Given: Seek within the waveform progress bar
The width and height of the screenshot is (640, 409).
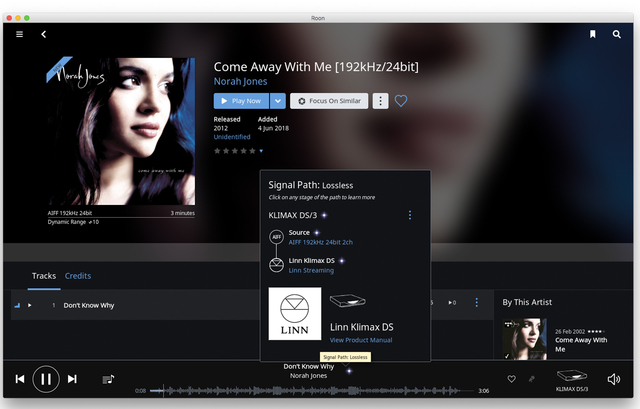Looking at the screenshot, I should tap(312, 391).
